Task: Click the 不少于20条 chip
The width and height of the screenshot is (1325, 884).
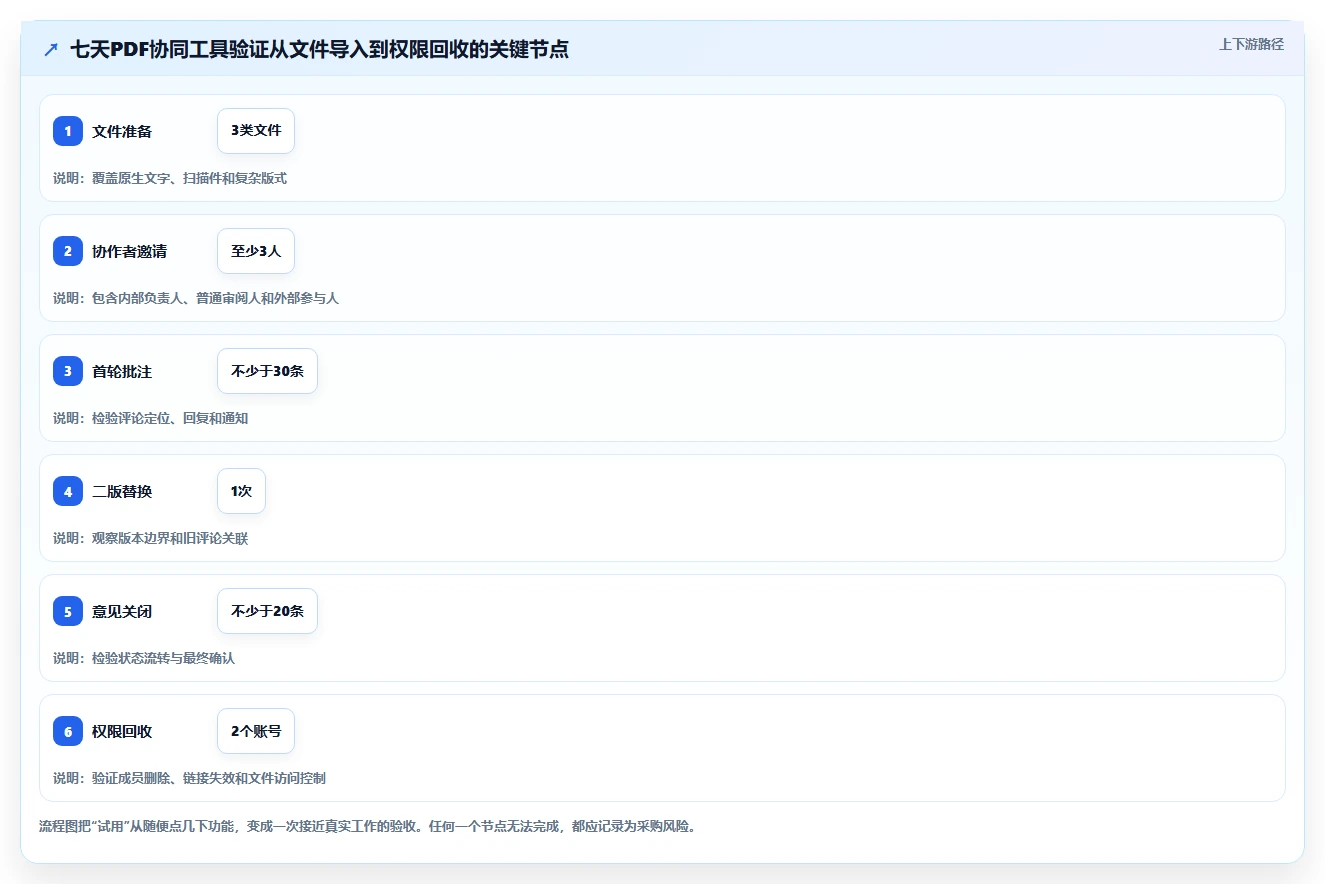Action: click(x=267, y=611)
